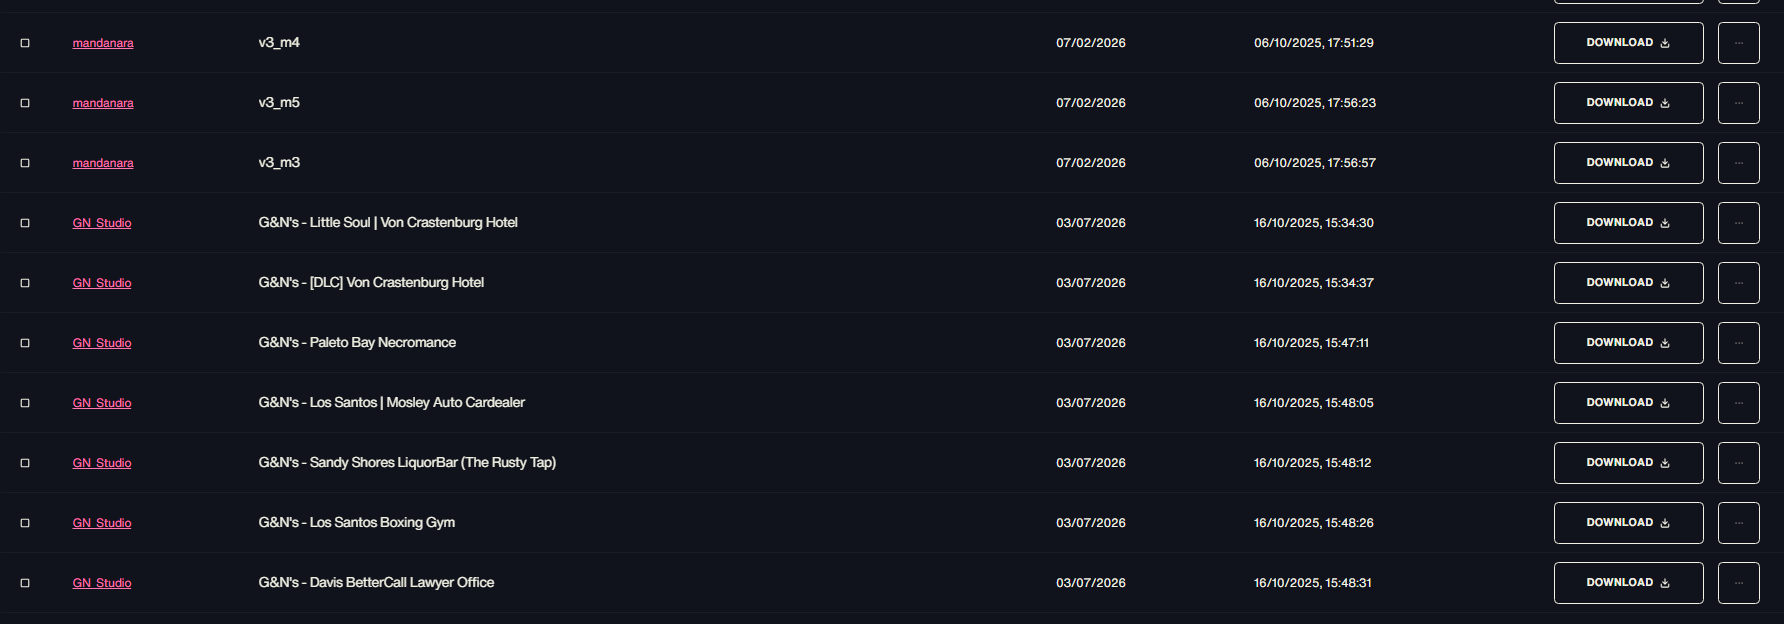Screen dimensions: 1784x624
Task: Open the three-dots menu for Davis BetterCall Lawyer Office
Action: [x=1738, y=583]
